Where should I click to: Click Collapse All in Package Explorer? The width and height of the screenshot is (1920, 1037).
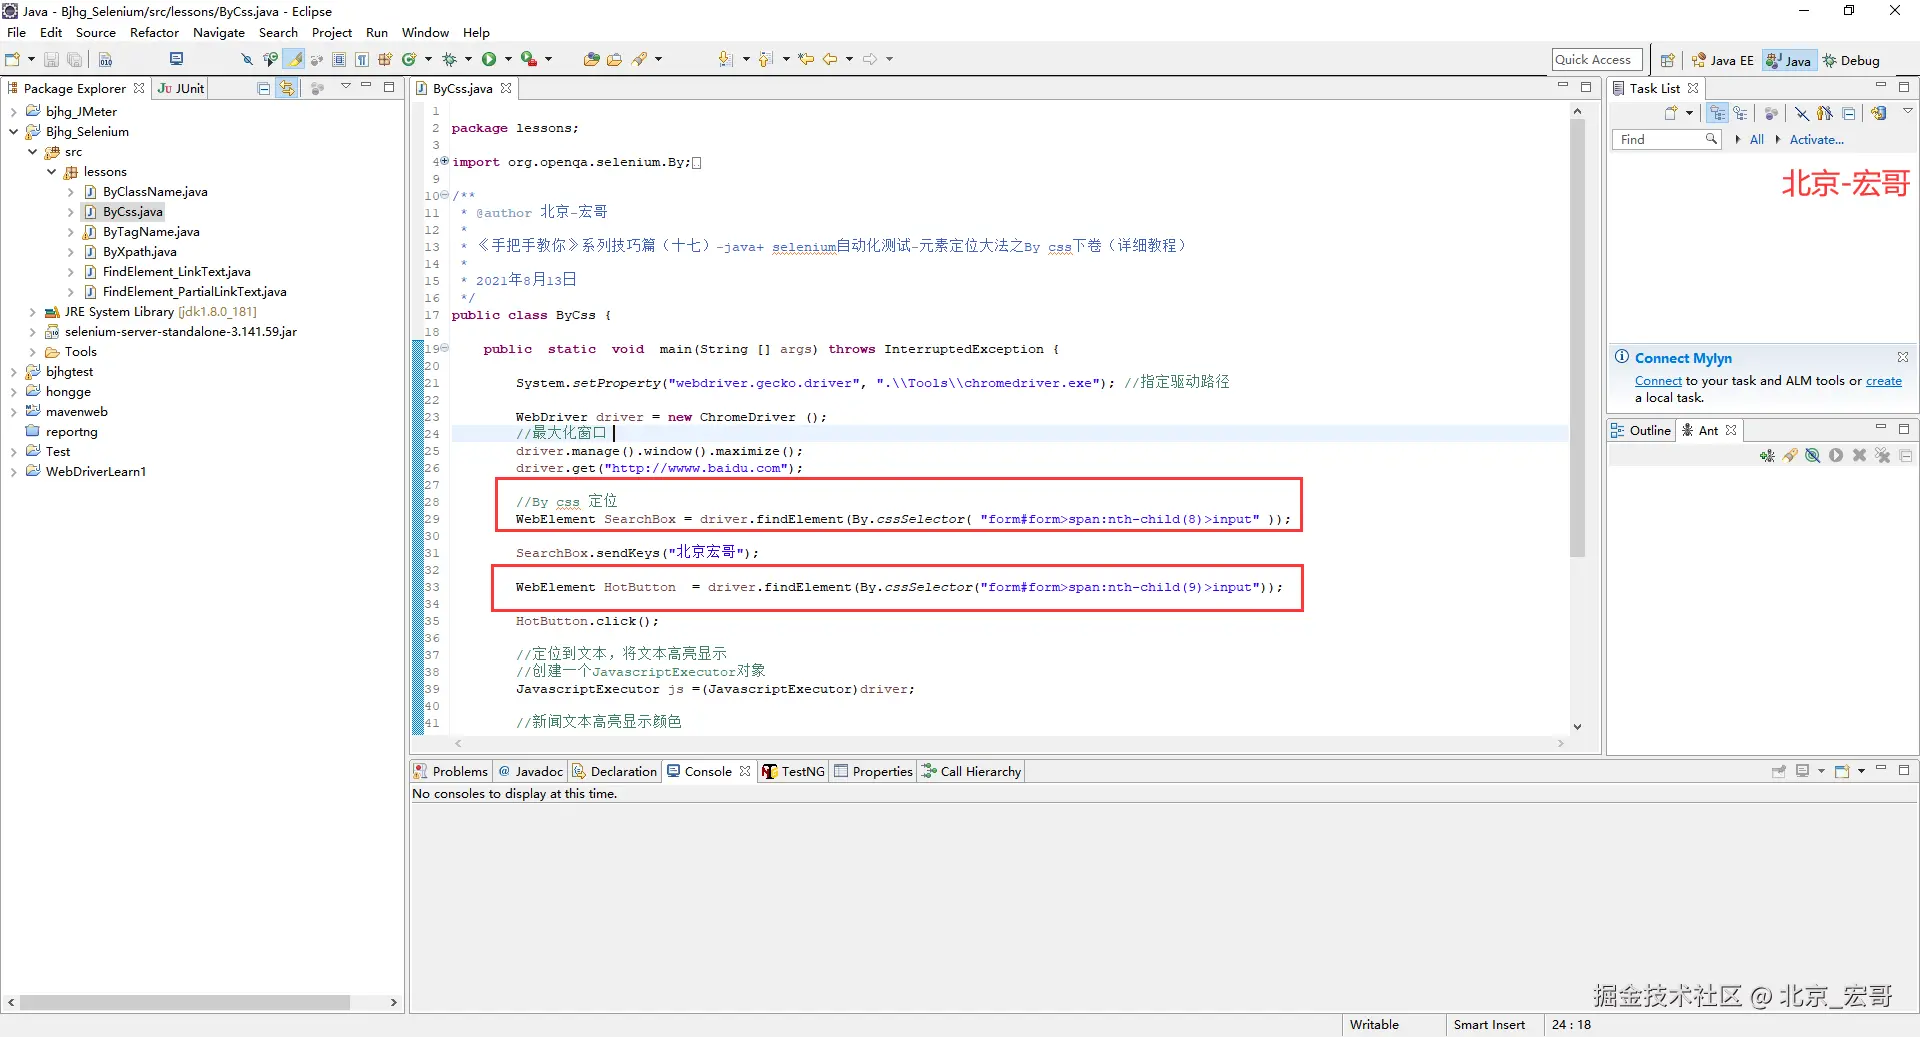264,88
